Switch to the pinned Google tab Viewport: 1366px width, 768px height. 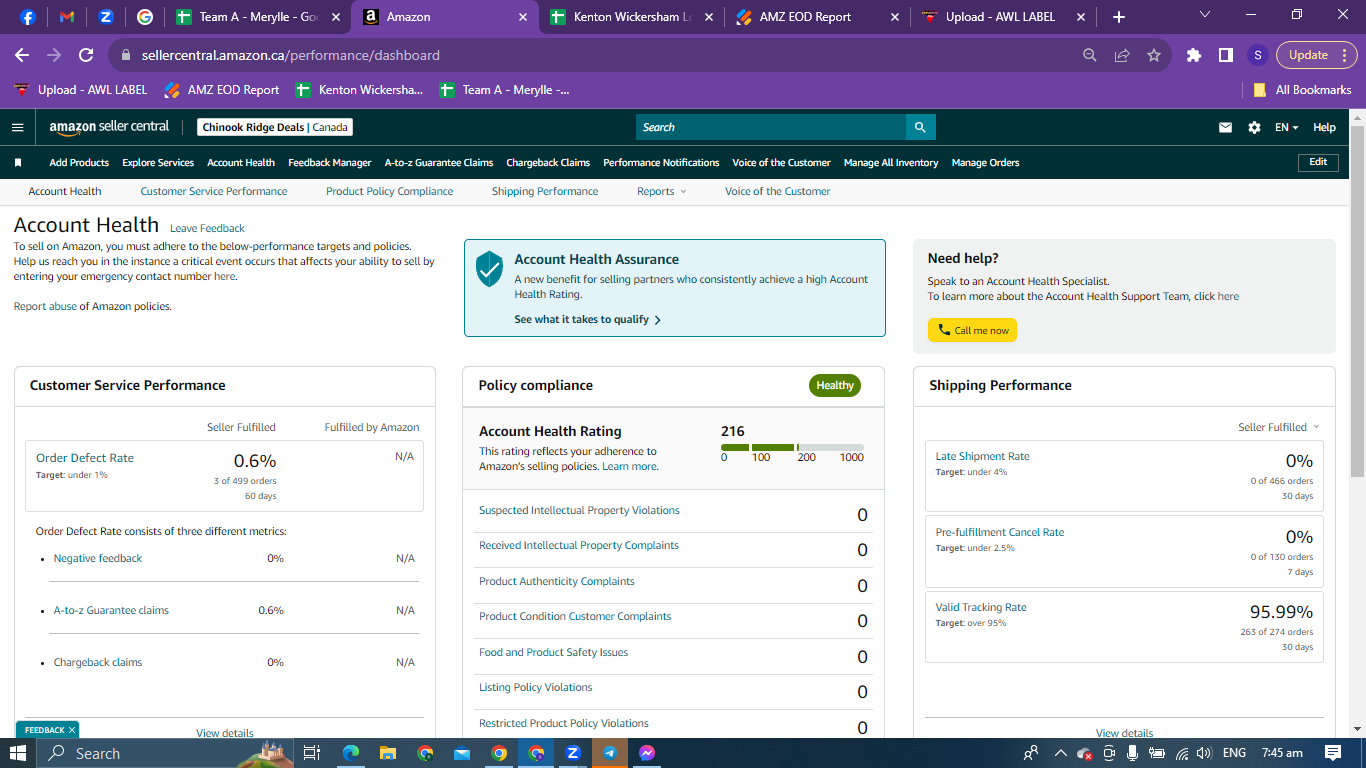pyautogui.click(x=145, y=17)
